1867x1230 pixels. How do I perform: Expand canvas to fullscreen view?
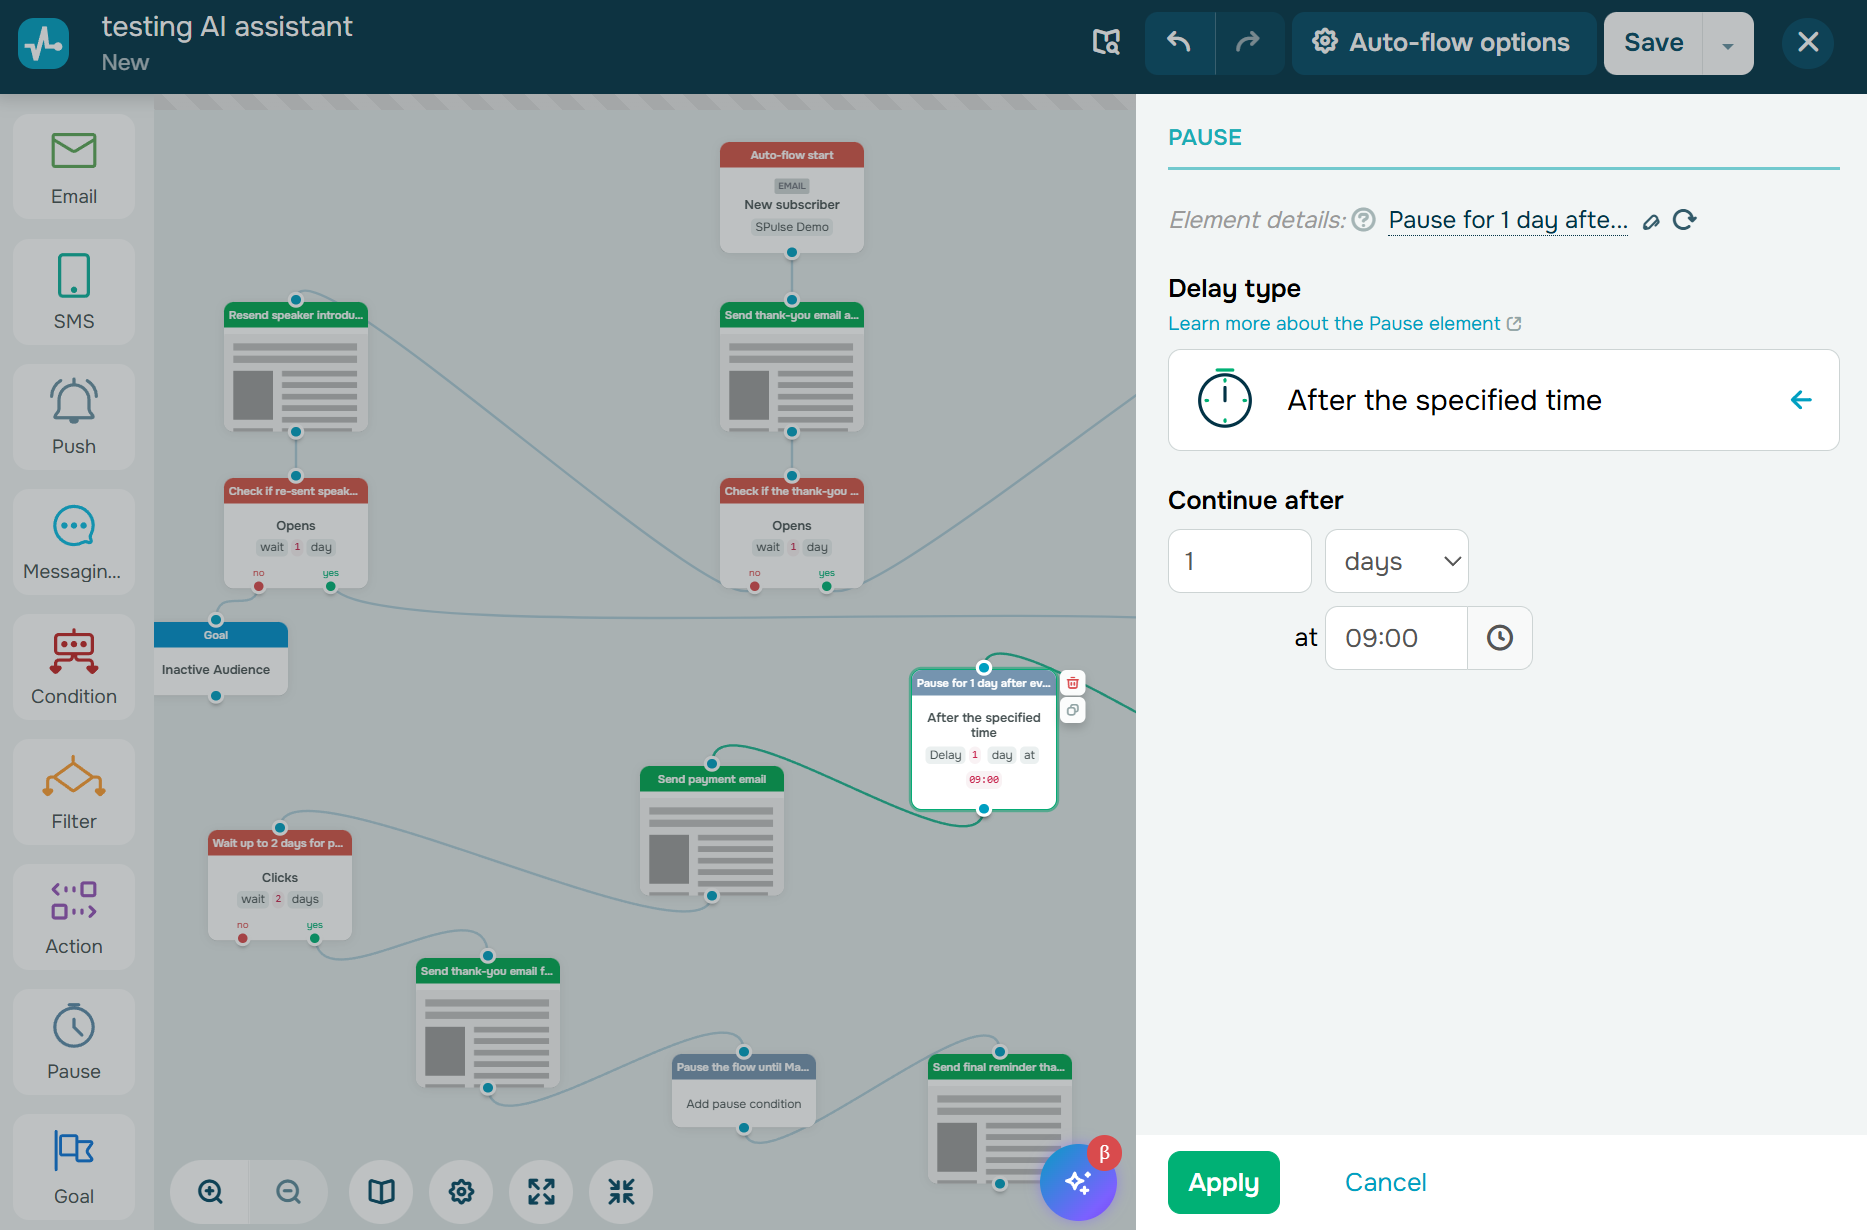coord(541,1192)
